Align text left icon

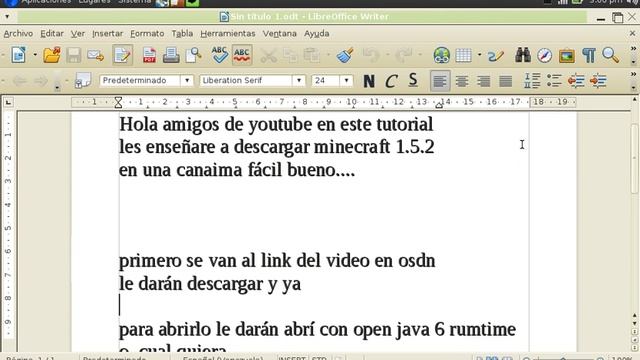point(440,81)
